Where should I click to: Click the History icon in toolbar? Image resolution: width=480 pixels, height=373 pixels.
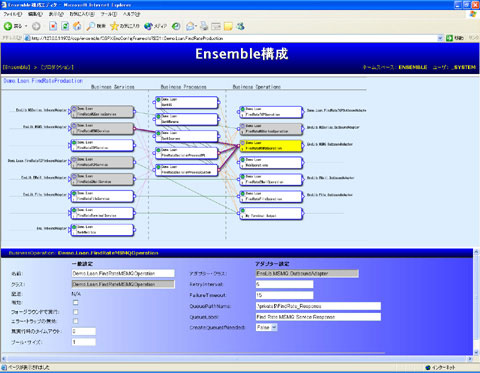(x=176, y=26)
